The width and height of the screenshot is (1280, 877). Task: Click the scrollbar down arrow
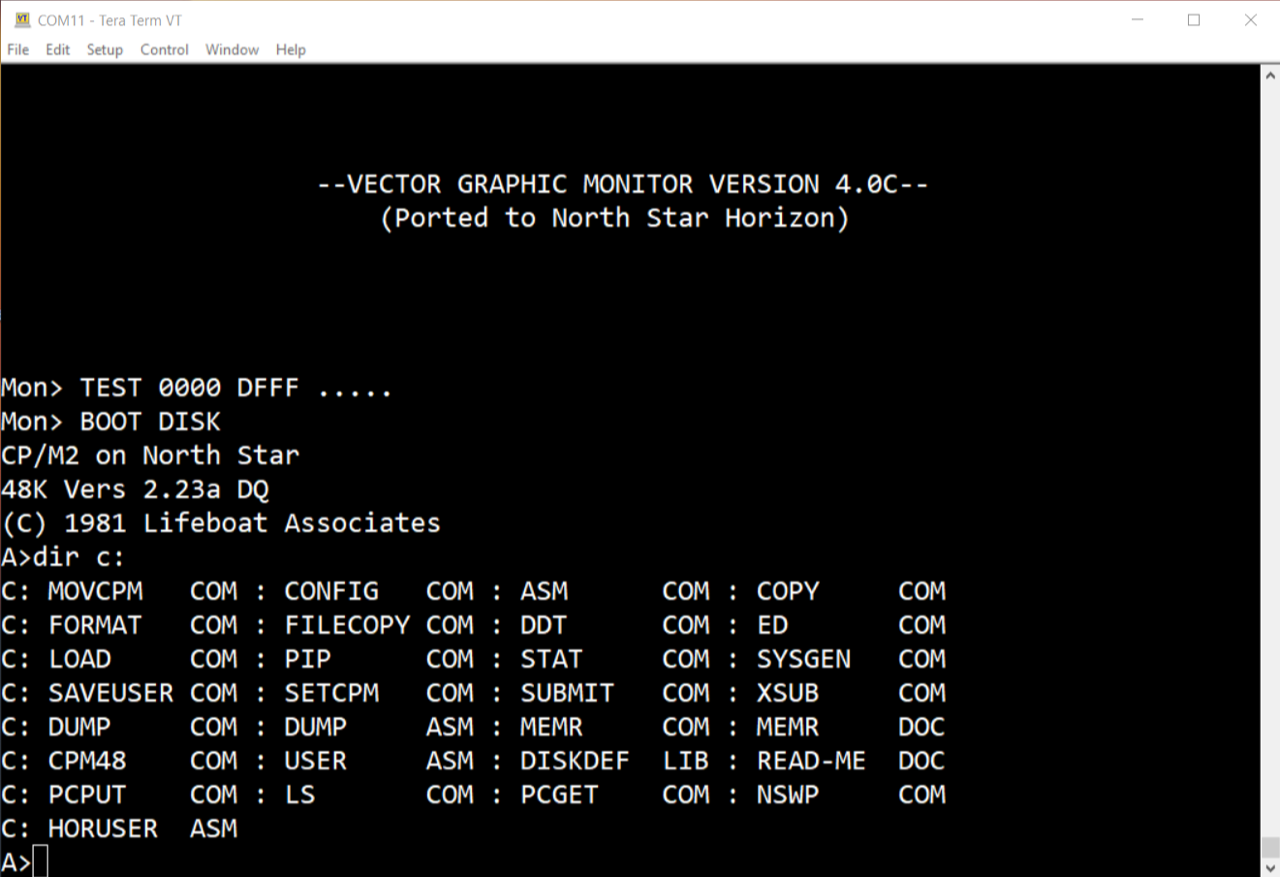(1270, 868)
